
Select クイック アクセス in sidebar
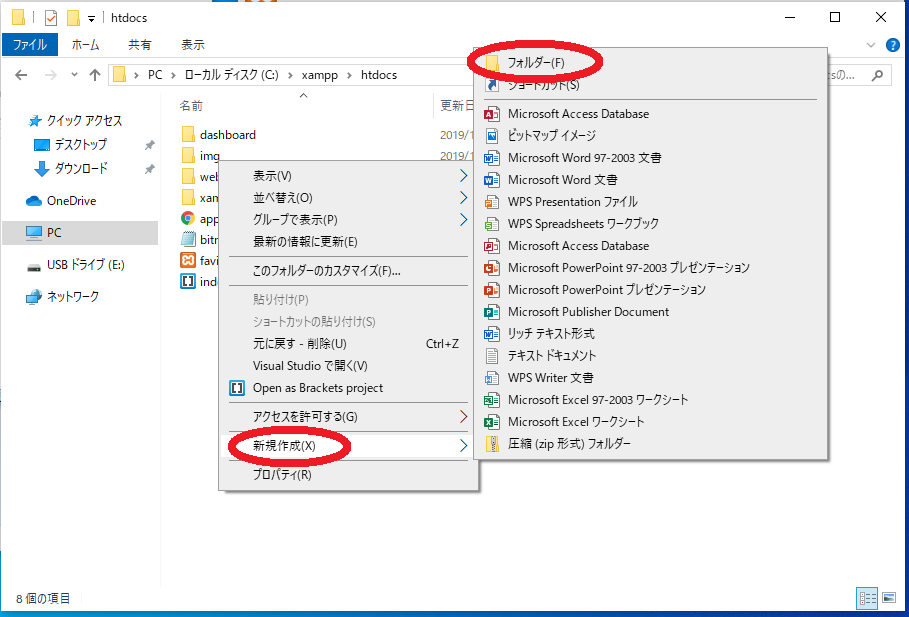click(85, 121)
